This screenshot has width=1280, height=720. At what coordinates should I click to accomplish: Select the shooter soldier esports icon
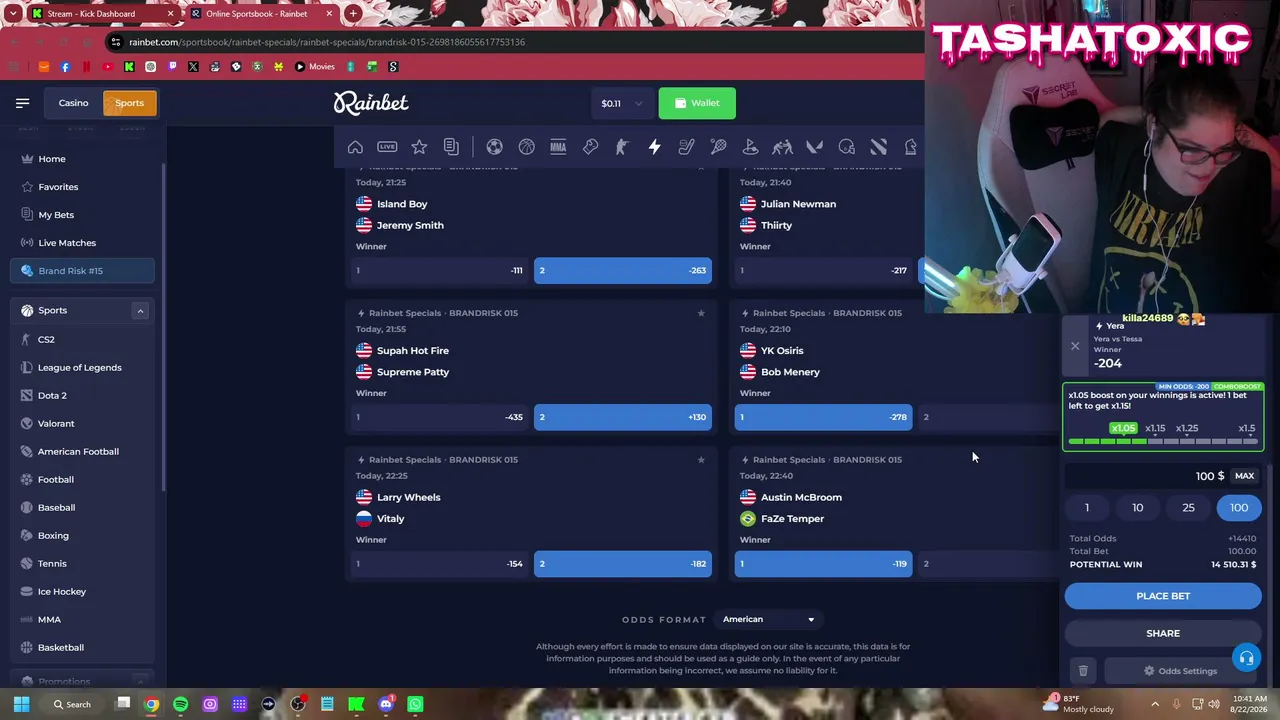(622, 147)
